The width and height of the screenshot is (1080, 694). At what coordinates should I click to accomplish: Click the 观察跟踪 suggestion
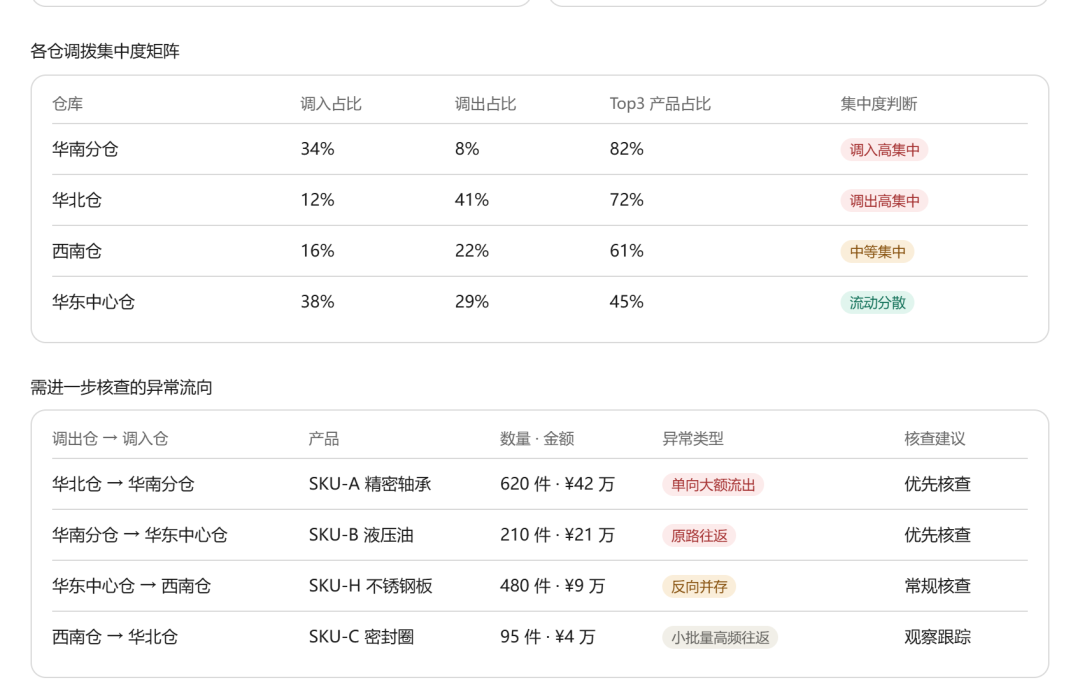pos(937,638)
